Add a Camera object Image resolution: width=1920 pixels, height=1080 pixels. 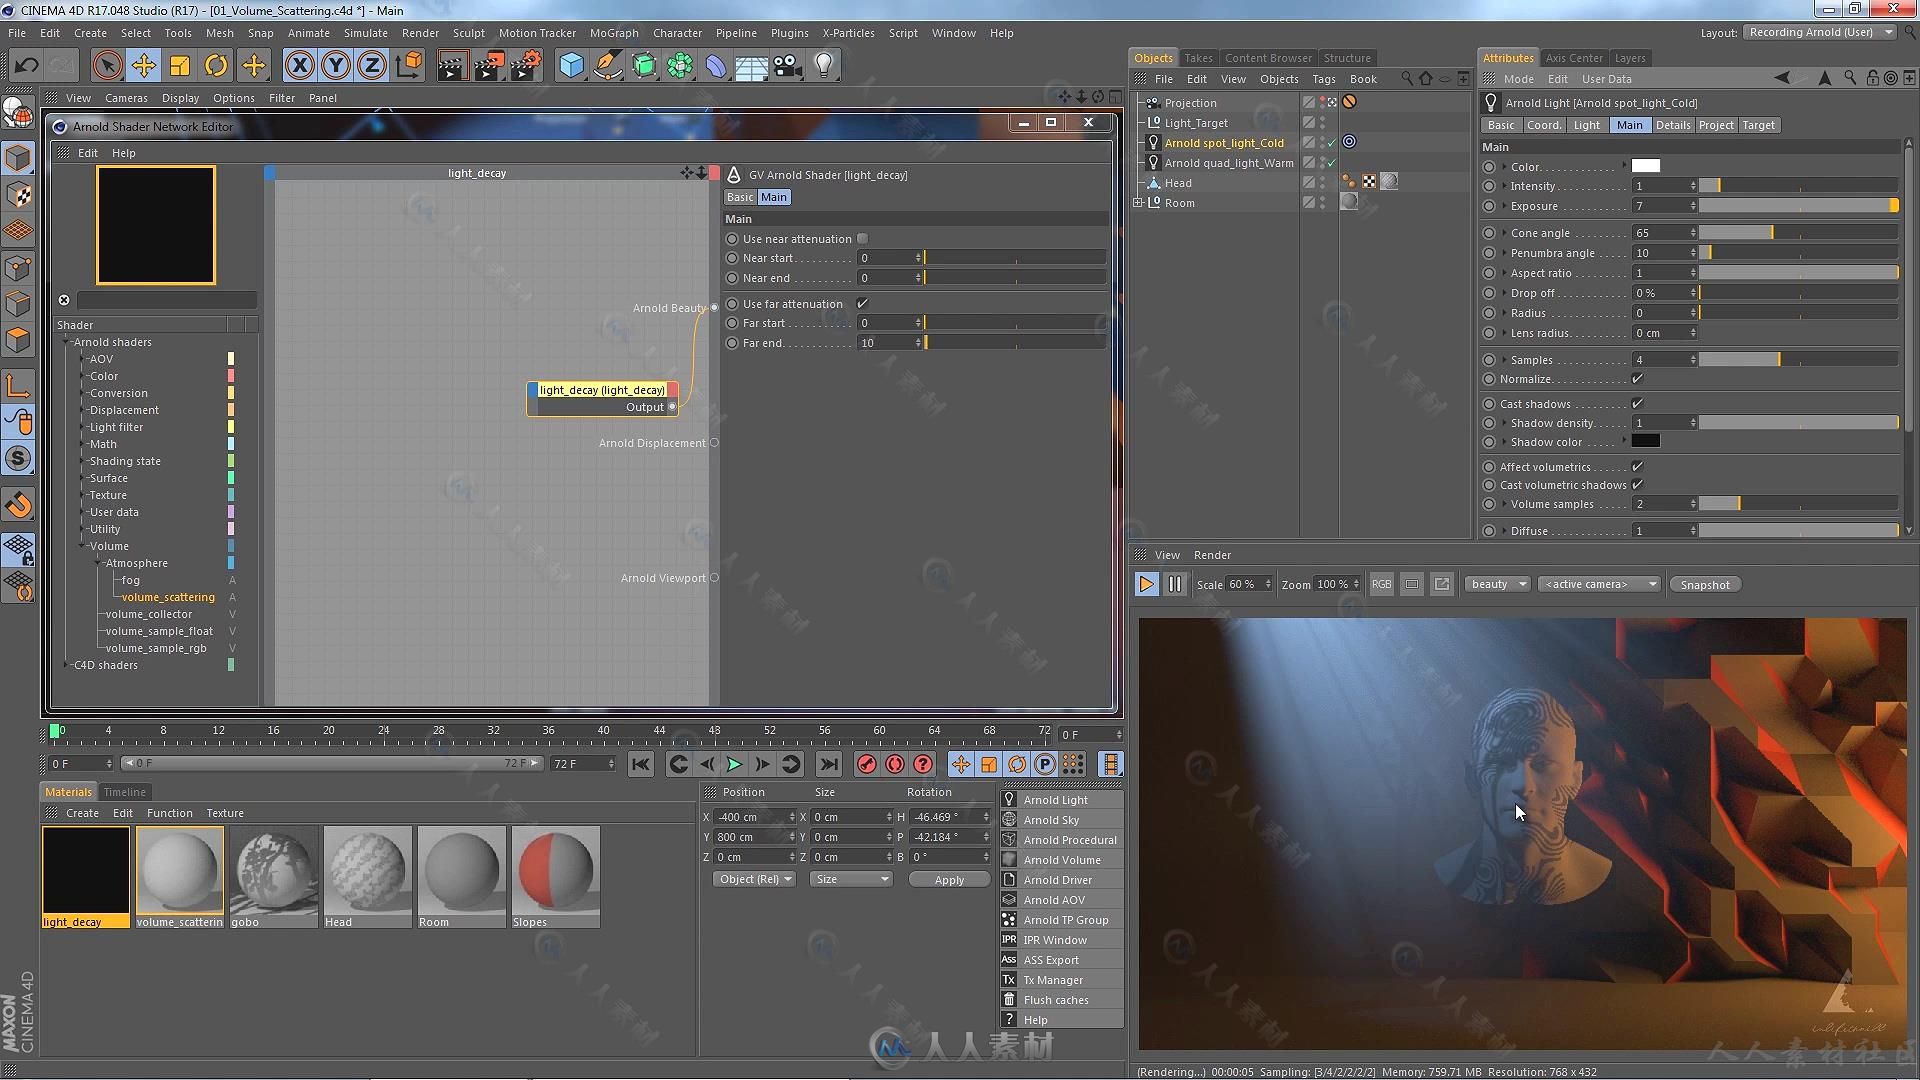pyautogui.click(x=787, y=66)
